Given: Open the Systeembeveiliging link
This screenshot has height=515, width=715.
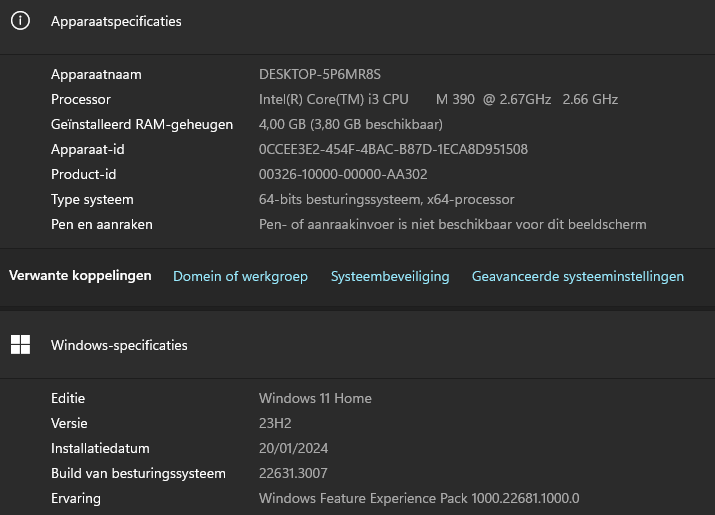Looking at the screenshot, I should [390, 276].
